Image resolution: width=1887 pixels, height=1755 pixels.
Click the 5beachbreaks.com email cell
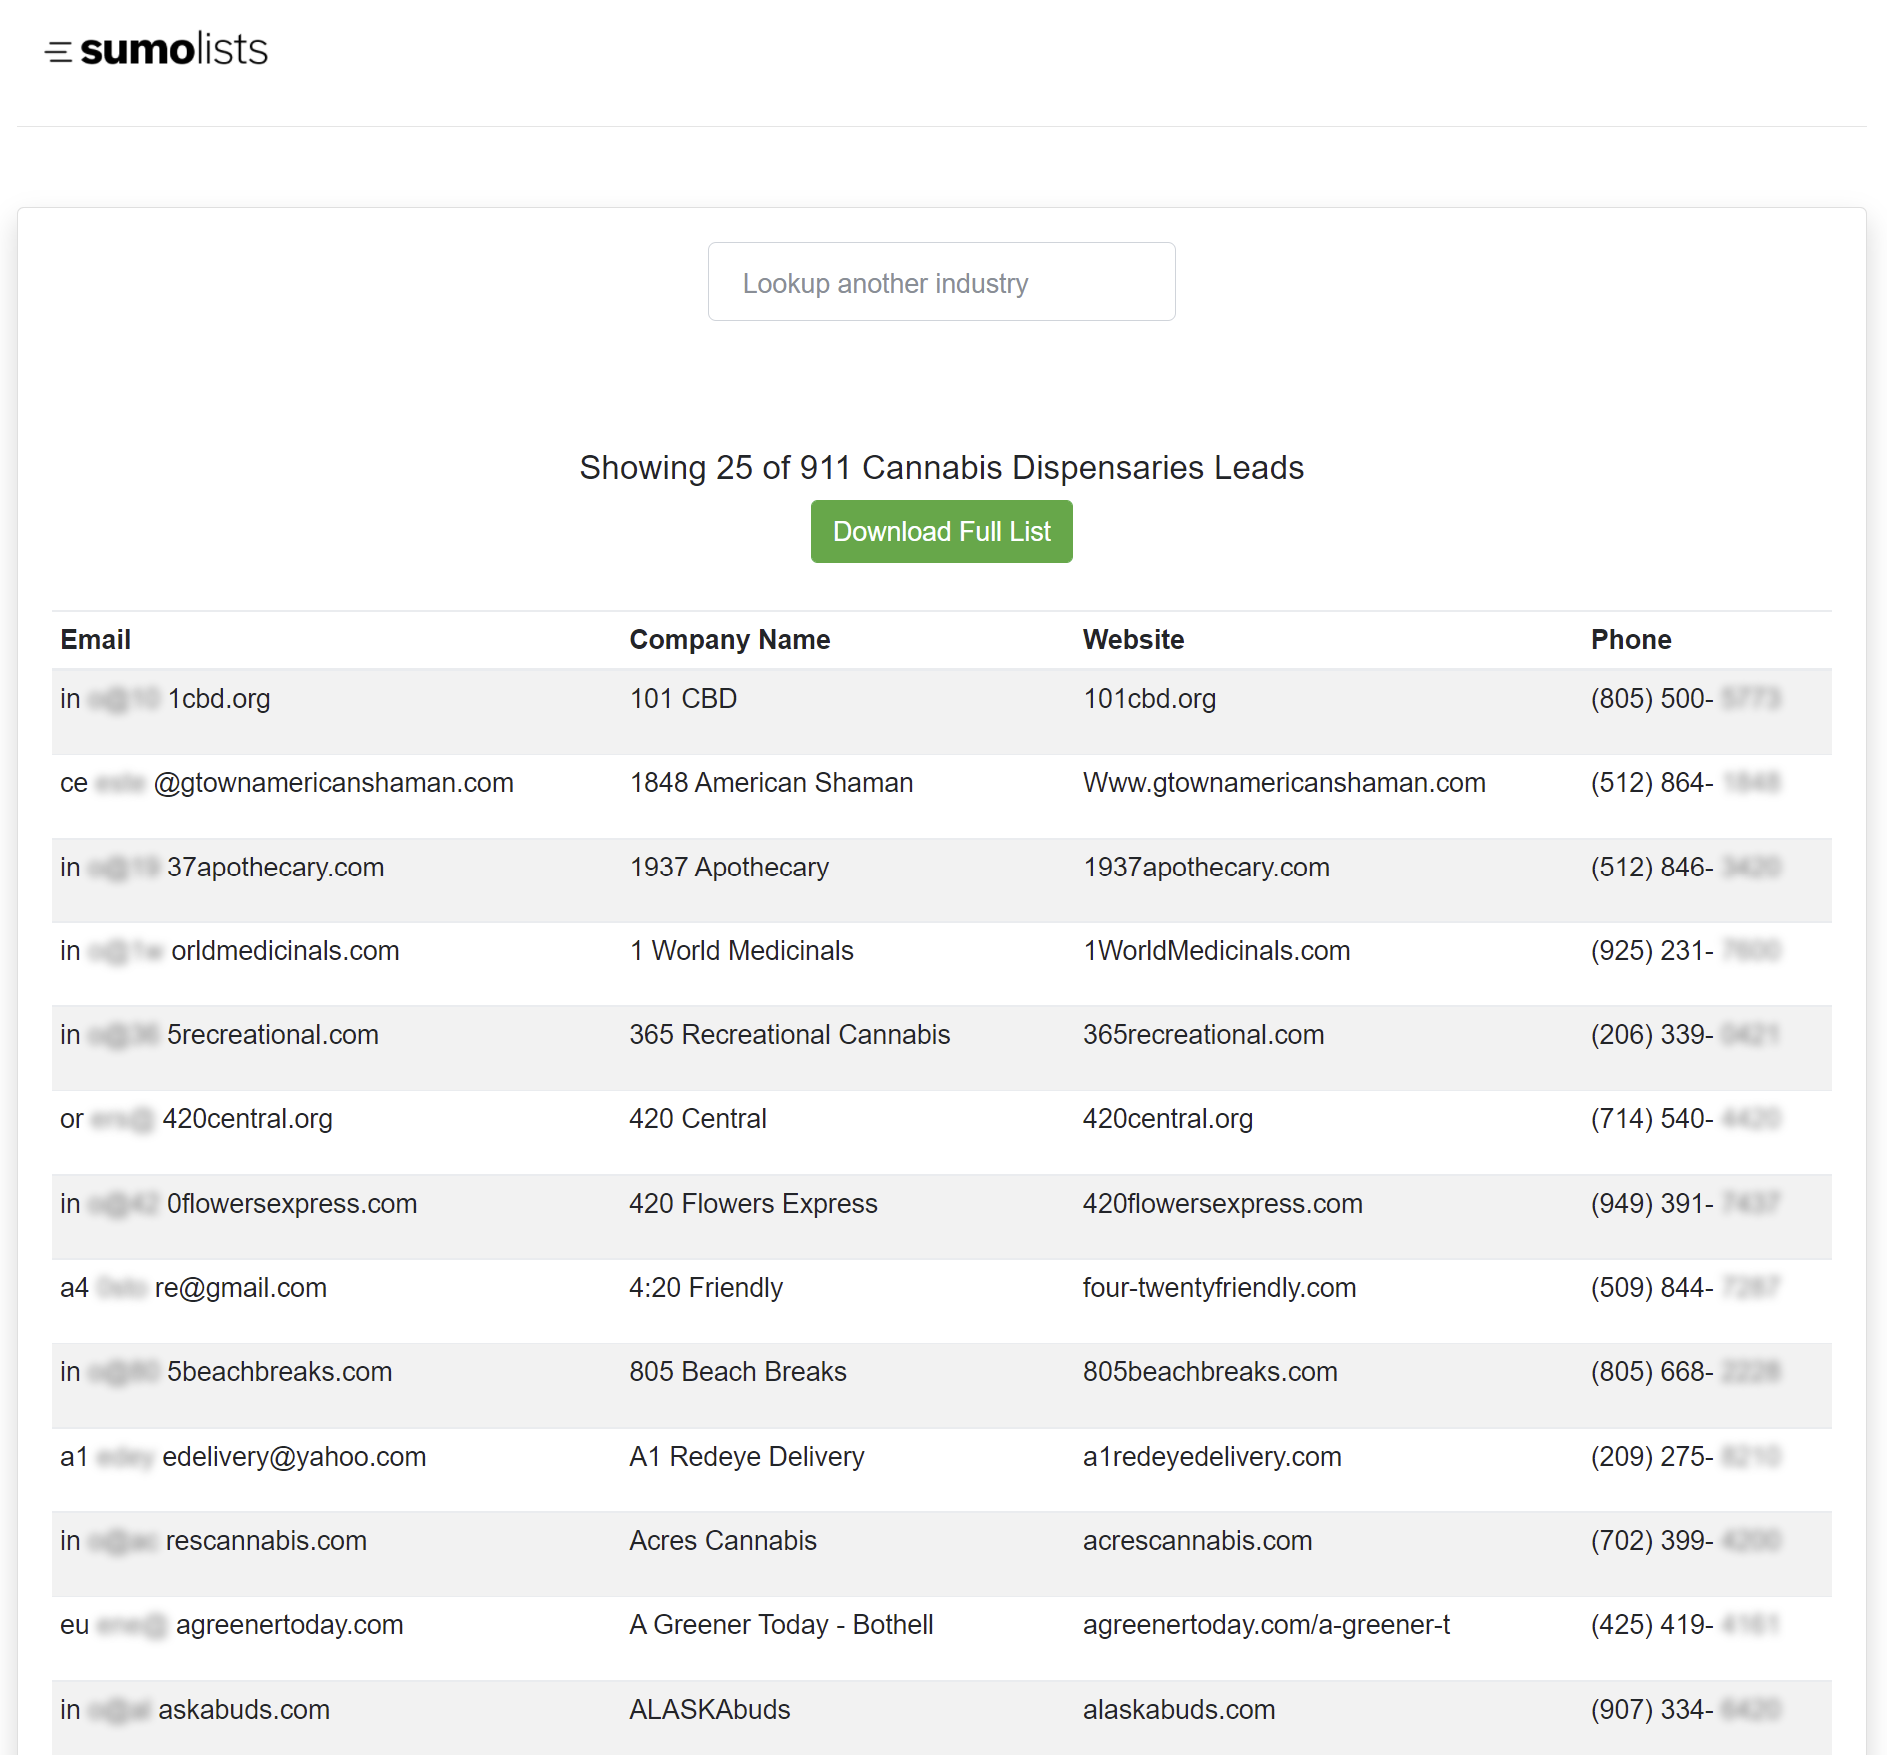(226, 1372)
